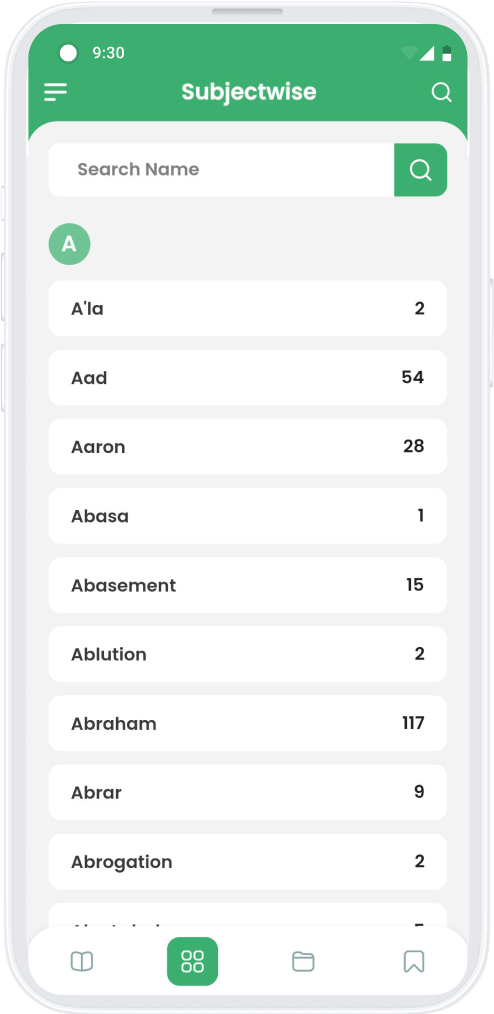494x1014 pixels.
Task: Open the bookmark tab icon
Action: tap(414, 962)
